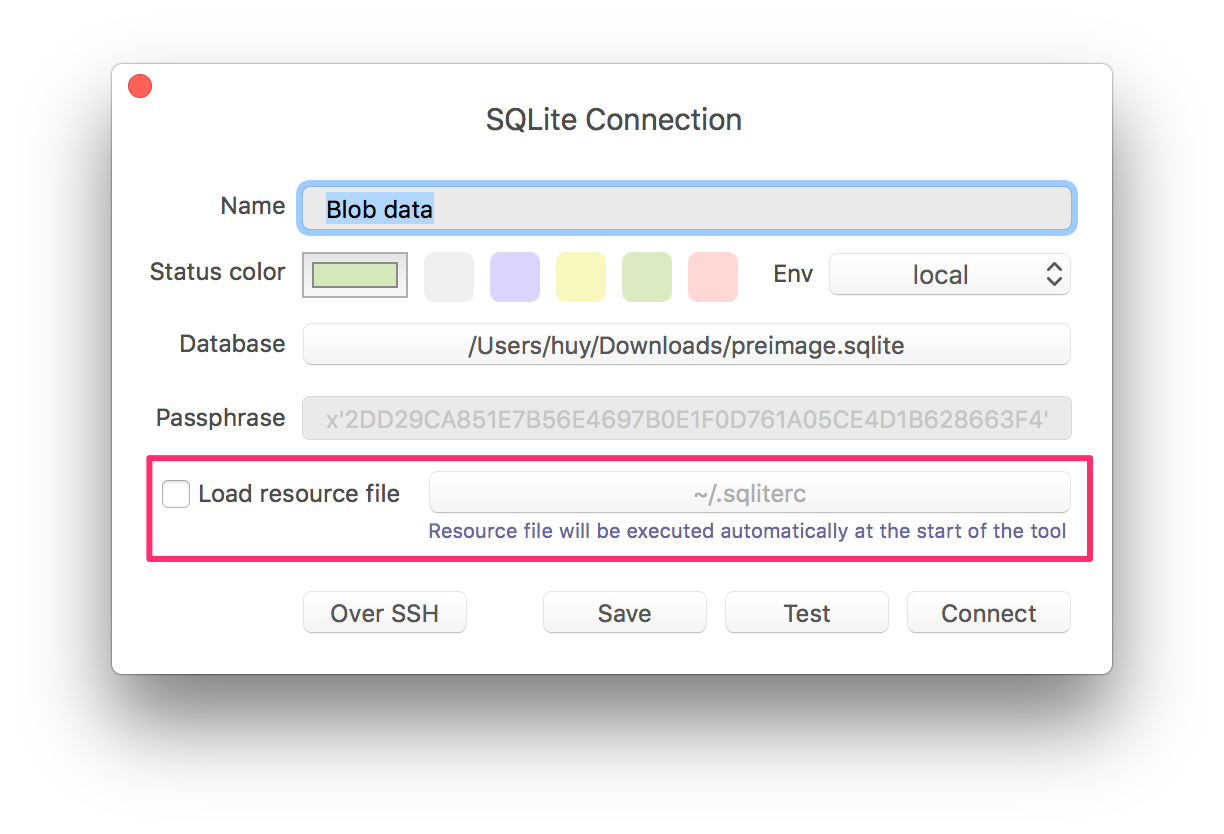Close the SQLite Connection window
Viewport: 1224px width, 834px height.
pos(140,87)
